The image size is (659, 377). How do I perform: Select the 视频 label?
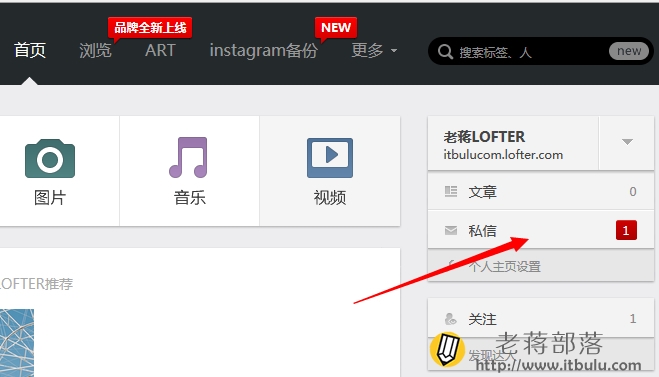(x=330, y=198)
